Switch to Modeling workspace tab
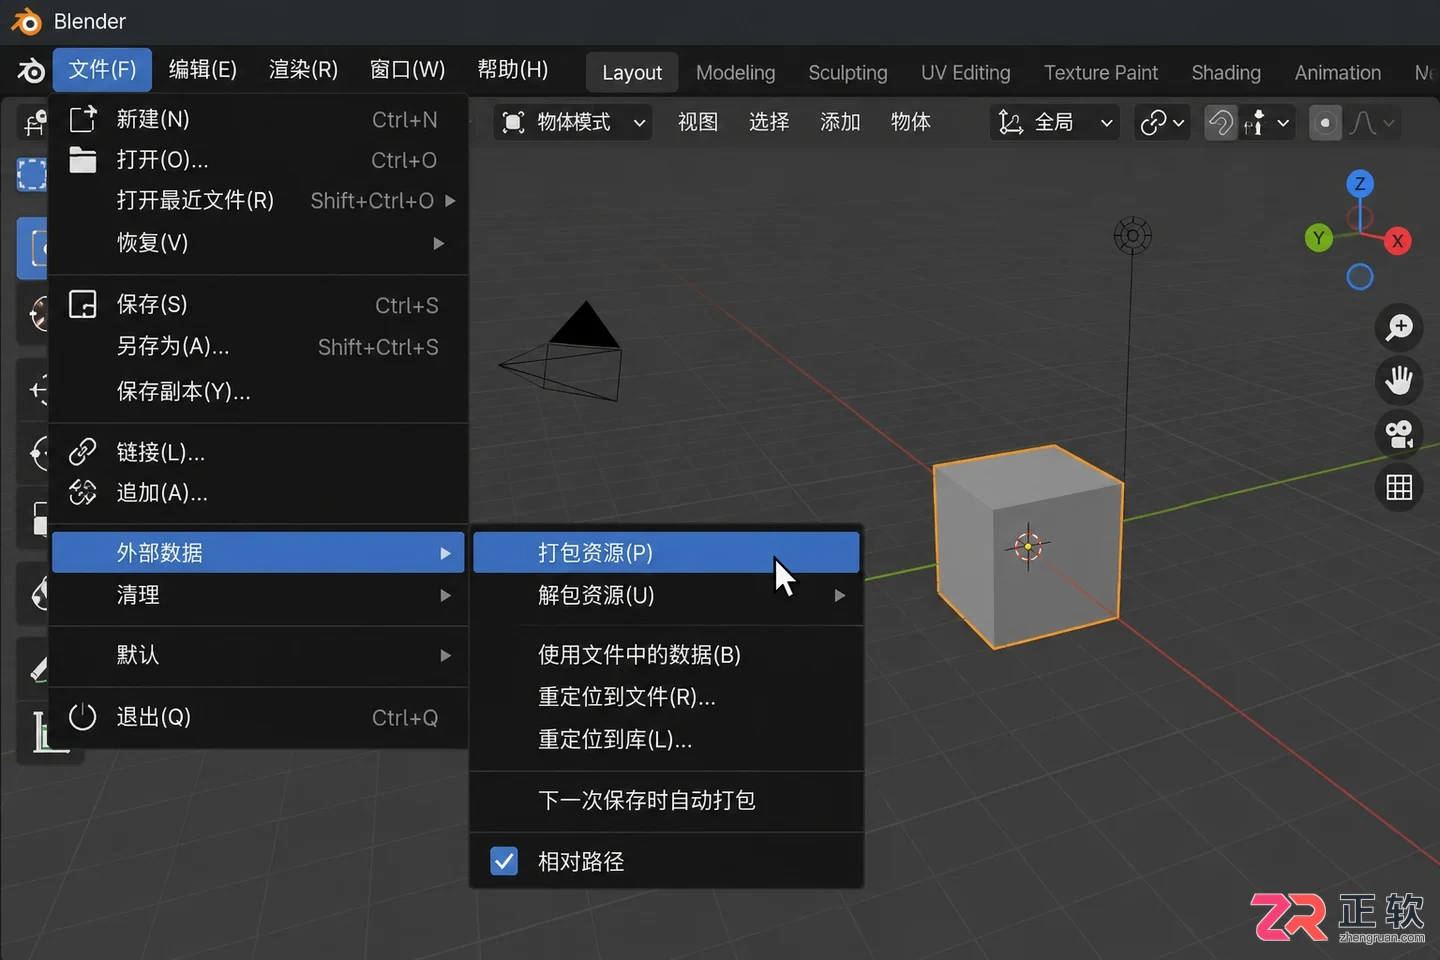This screenshot has width=1440, height=960. coord(736,73)
